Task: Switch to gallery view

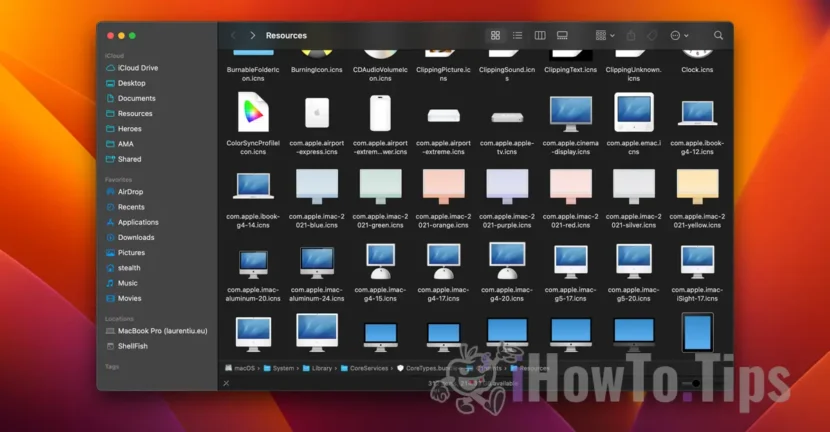Action: (562, 35)
